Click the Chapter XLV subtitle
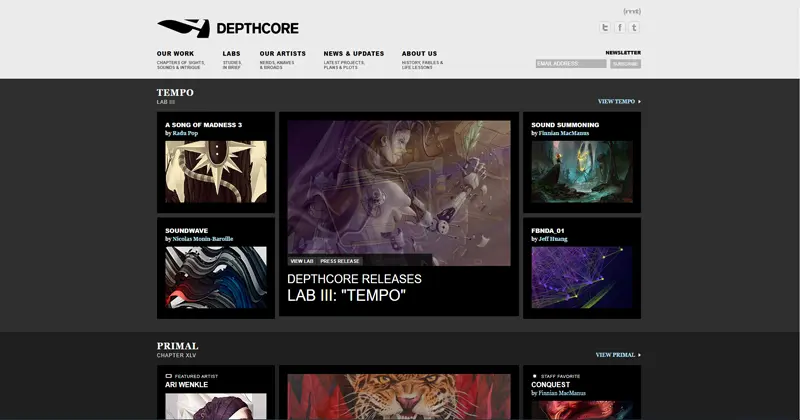 177,355
